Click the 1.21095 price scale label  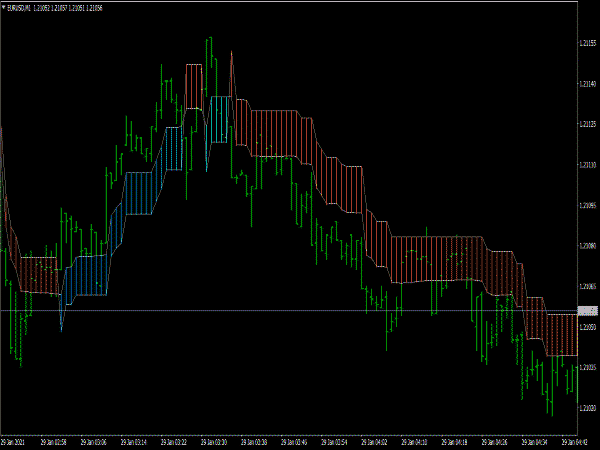click(588, 205)
